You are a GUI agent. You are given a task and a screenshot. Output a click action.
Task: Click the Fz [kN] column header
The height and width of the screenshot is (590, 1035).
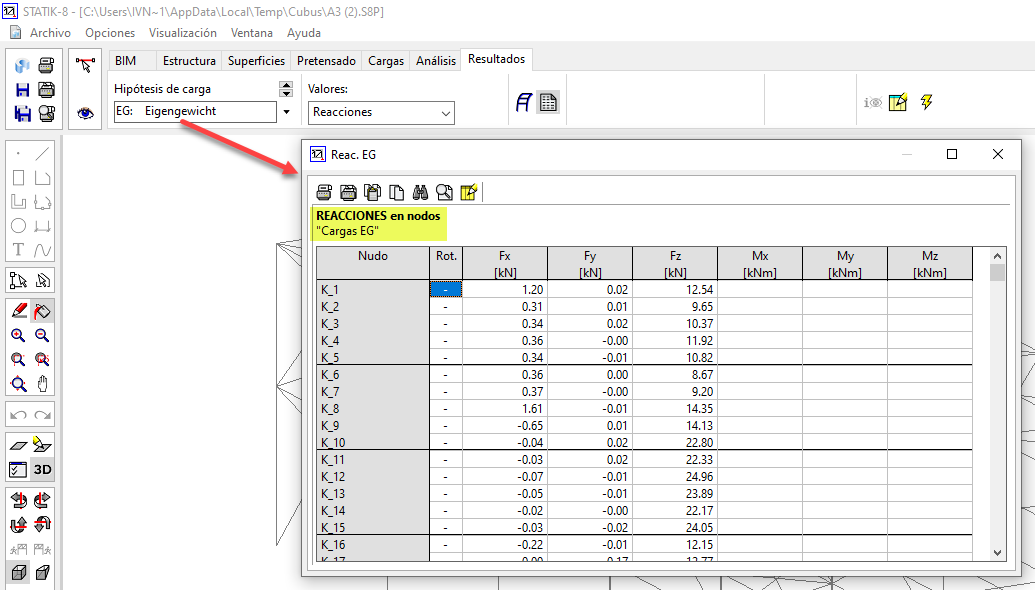675,263
